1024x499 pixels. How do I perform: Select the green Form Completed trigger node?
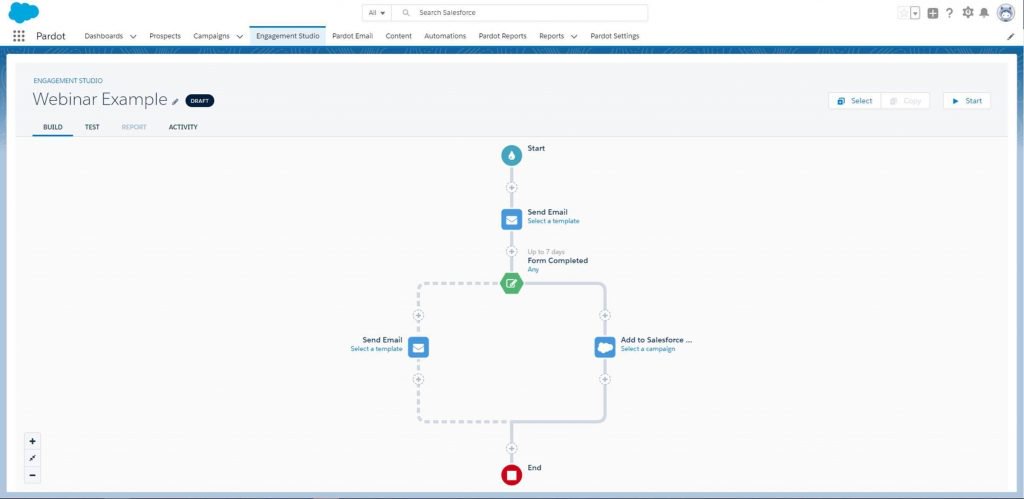[x=511, y=283]
